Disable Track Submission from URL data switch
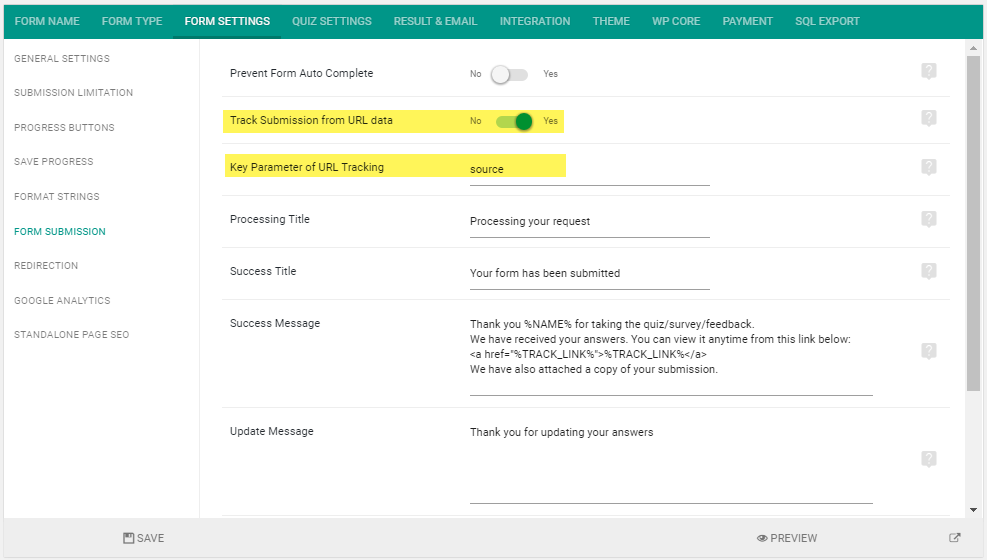This screenshot has height=560, width=987. [x=514, y=121]
